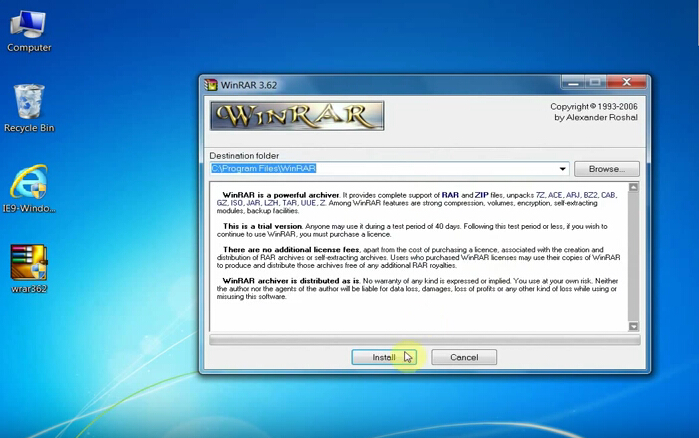699x438 pixels.
Task: Click the license text scroll-up arrow
Action: [x=633, y=187]
